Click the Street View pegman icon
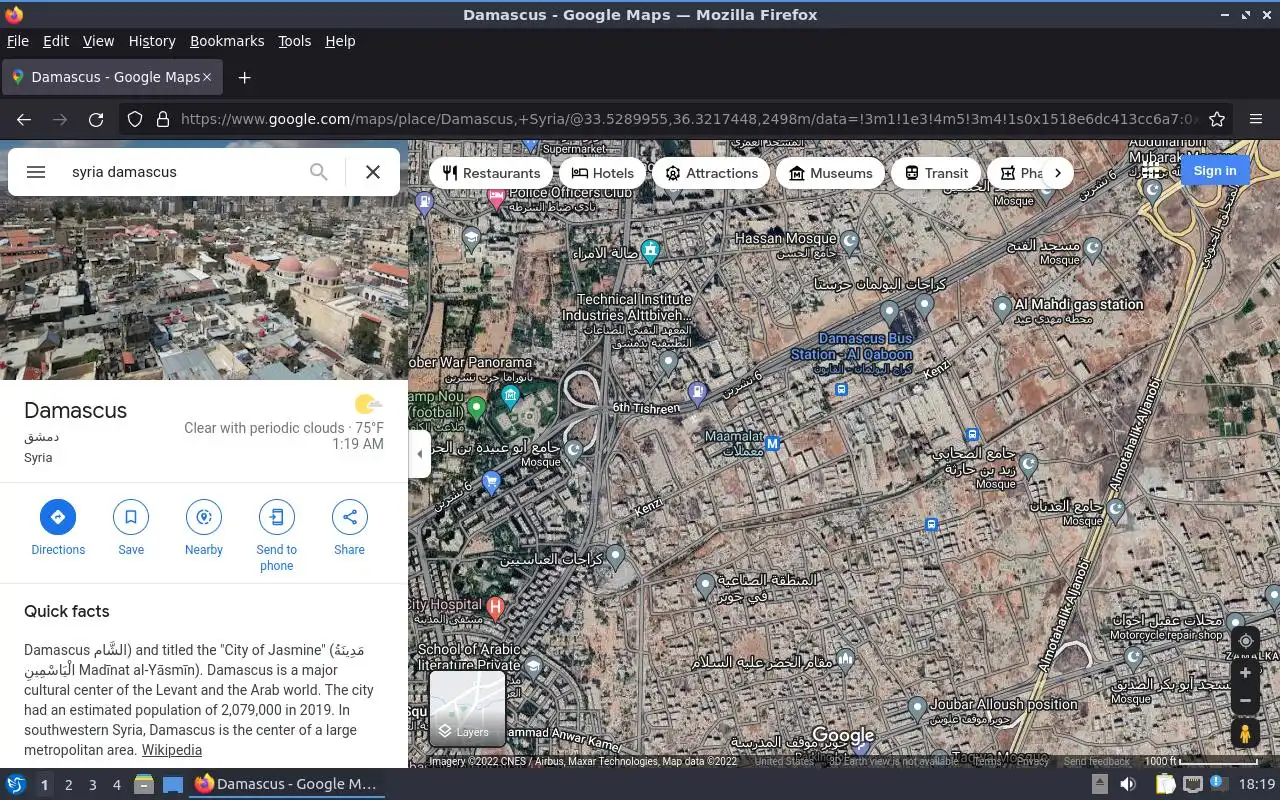This screenshot has height=800, width=1280. (1245, 733)
